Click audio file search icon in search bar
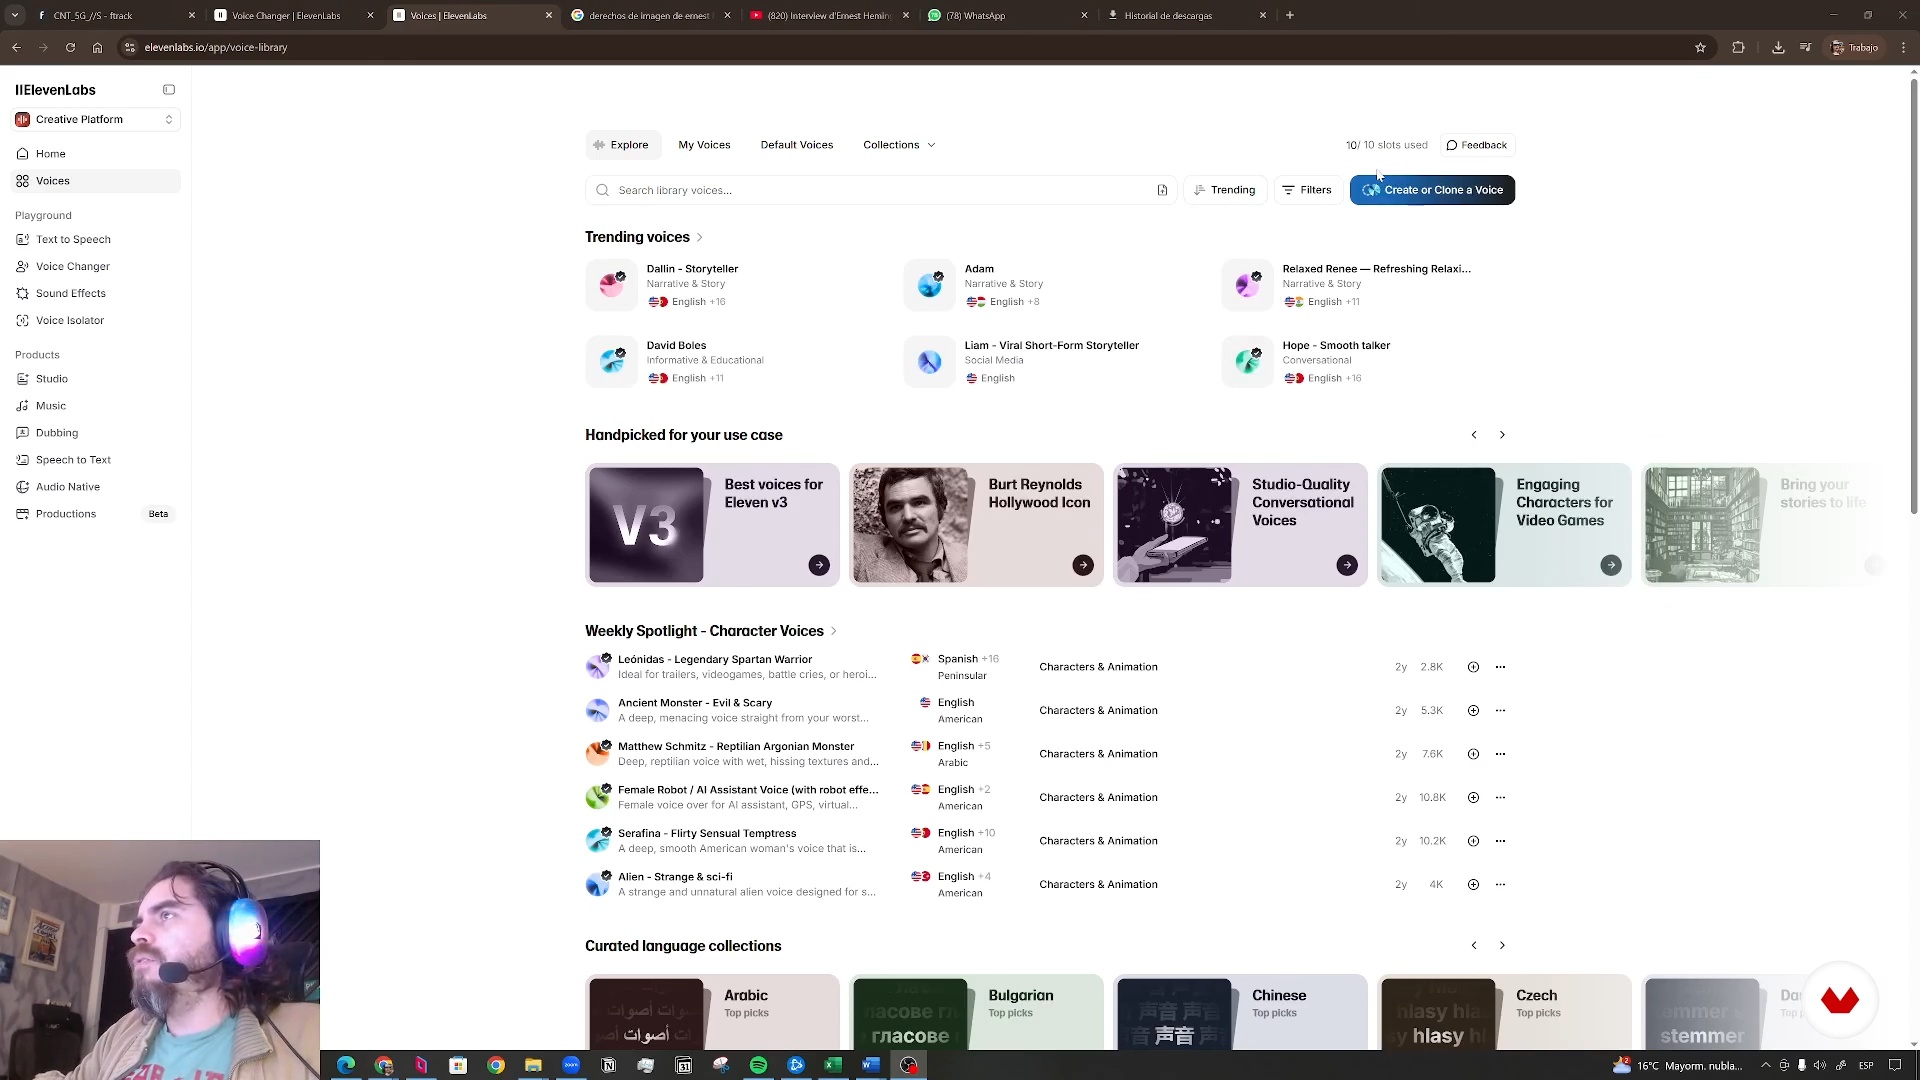 pyautogui.click(x=1162, y=190)
